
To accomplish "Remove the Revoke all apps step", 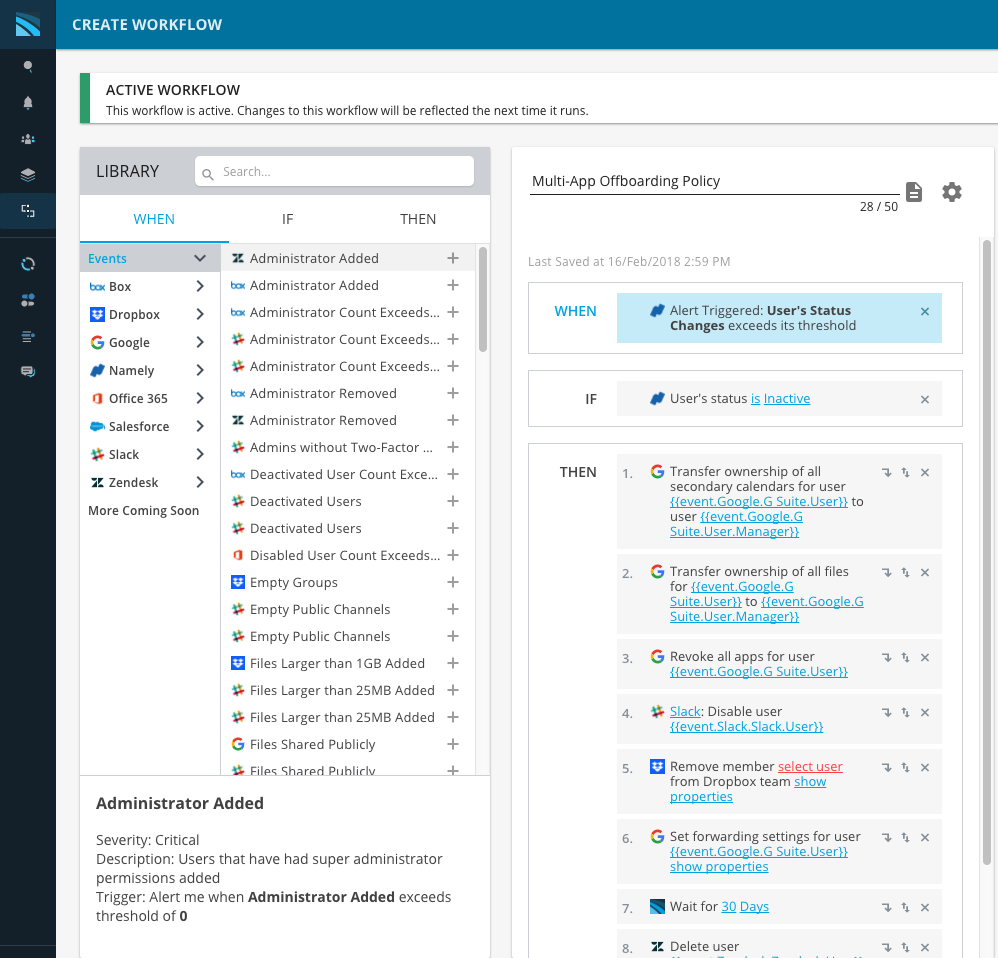I will coord(925,658).
